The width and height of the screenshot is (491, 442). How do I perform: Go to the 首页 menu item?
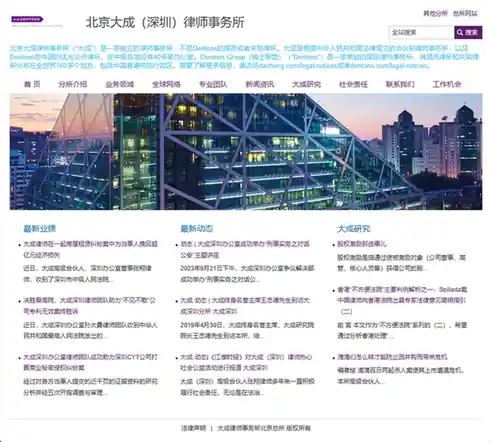tap(32, 84)
